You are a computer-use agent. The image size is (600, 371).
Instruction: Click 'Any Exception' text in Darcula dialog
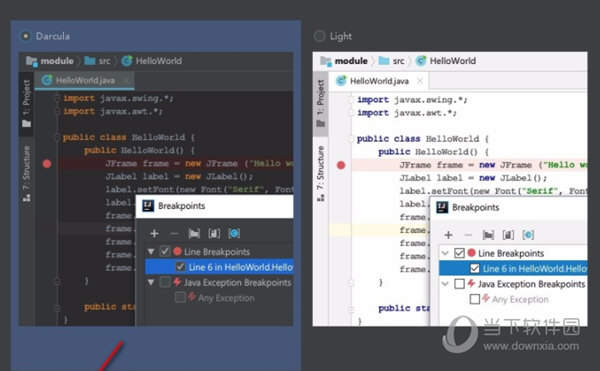226,298
